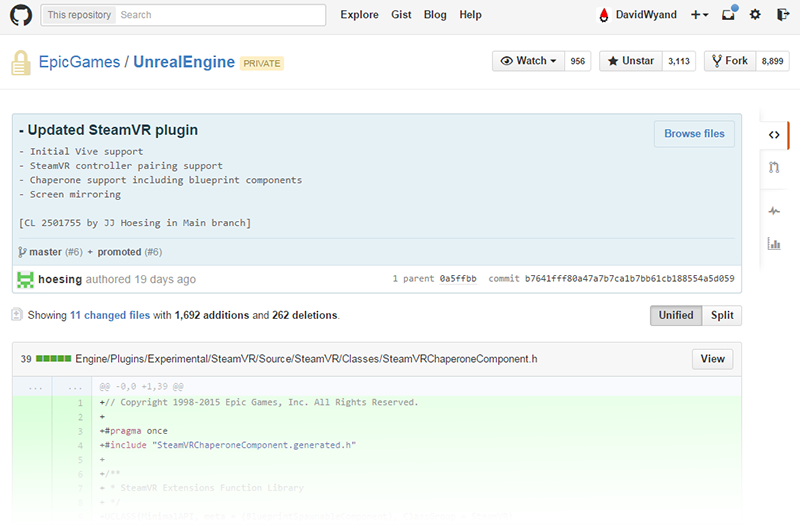
Task: Click the '#include SteamVRChaperoneComponent.generated.h' line
Action: tap(228, 445)
